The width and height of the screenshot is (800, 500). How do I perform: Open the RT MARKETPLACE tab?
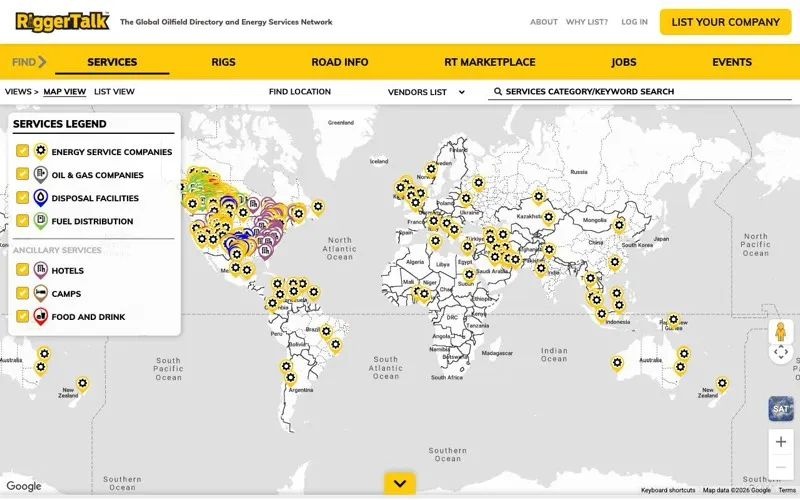pyautogui.click(x=490, y=62)
